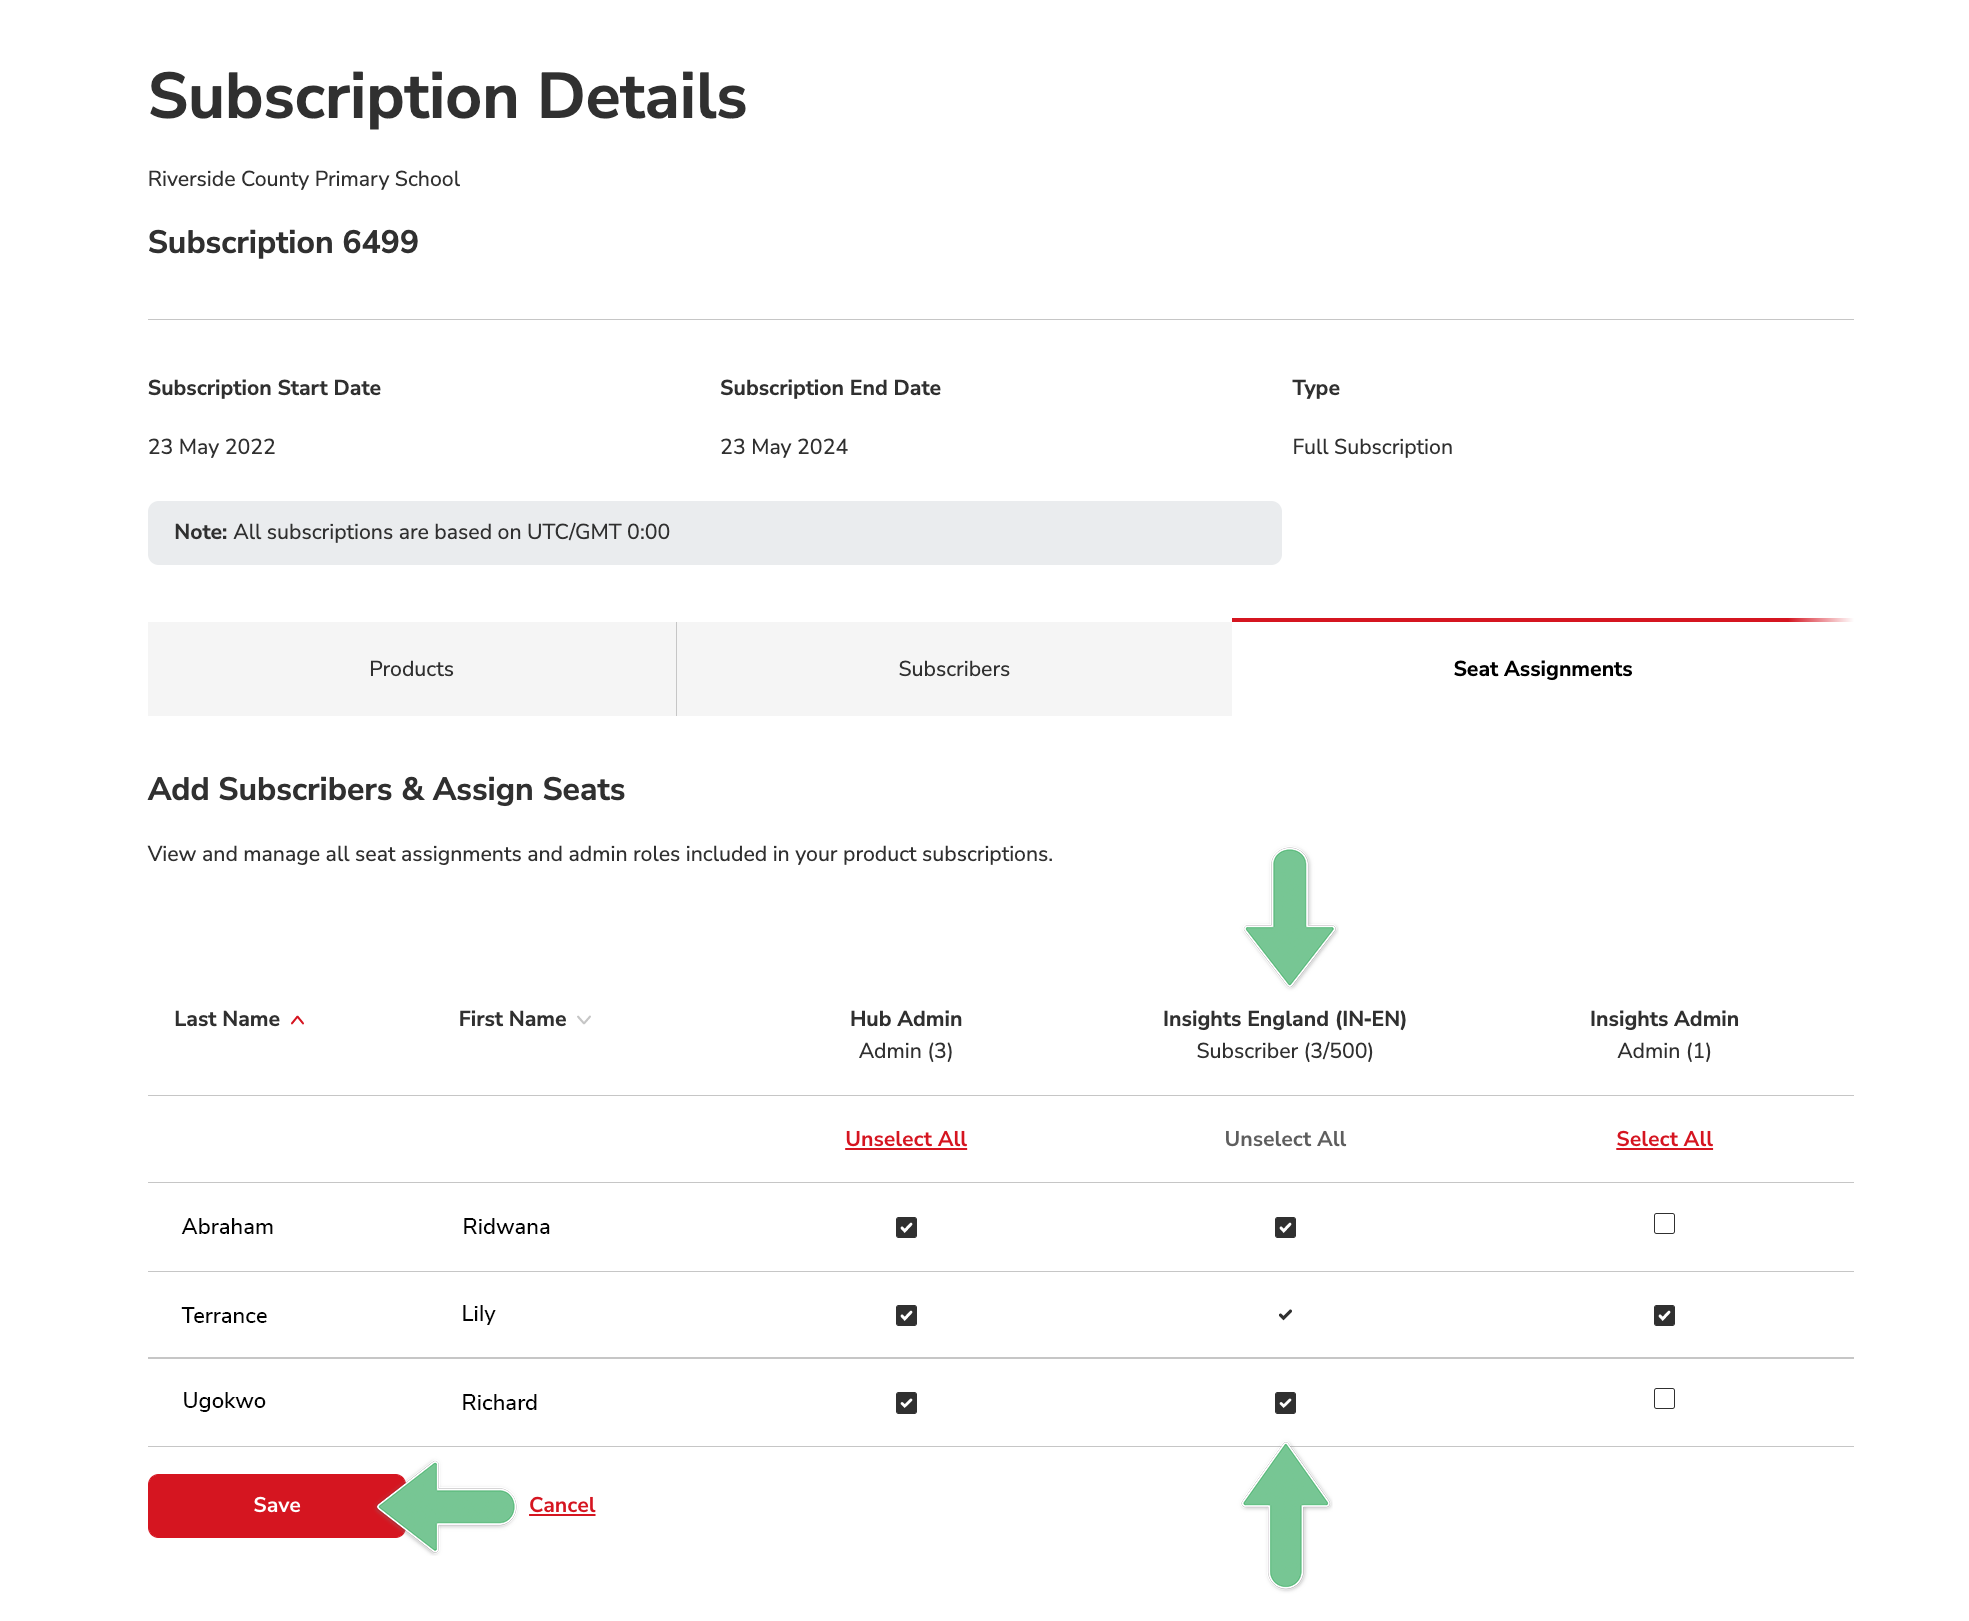
Task: Click Unselect All under Insights England
Action: 1285,1139
